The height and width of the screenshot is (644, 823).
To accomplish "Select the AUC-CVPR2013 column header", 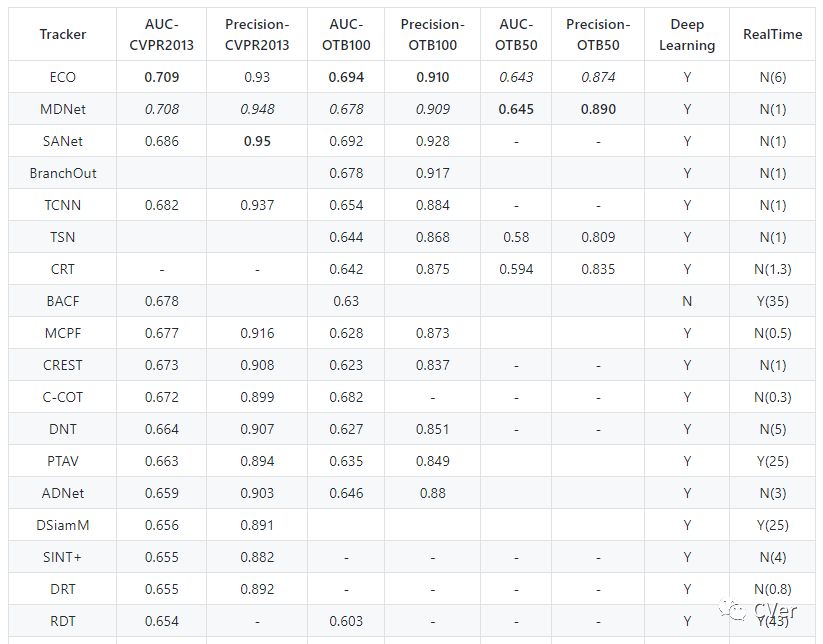I will tap(162, 34).
